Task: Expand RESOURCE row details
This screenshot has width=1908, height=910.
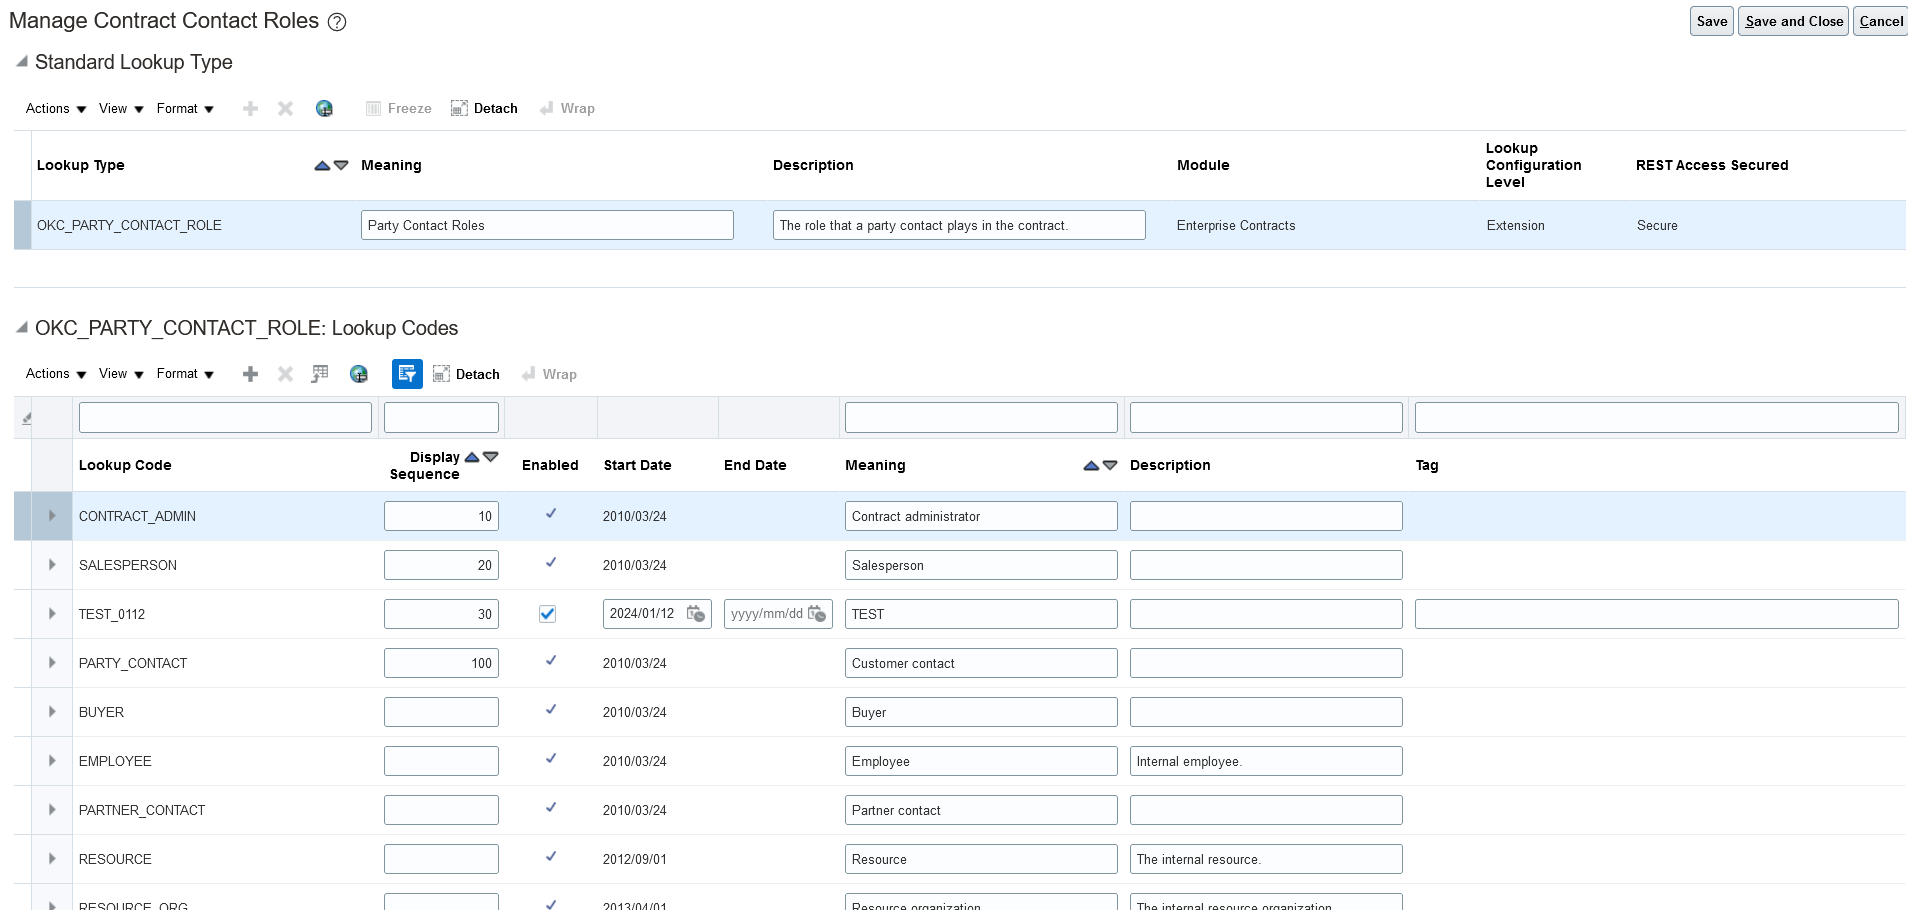Action: coord(52,859)
